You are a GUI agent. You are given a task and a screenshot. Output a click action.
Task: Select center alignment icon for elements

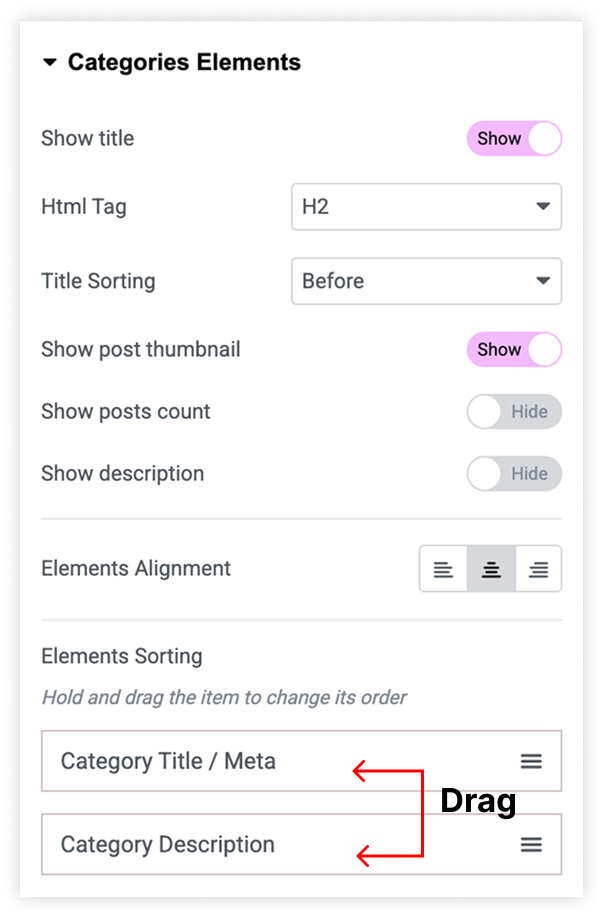point(491,570)
